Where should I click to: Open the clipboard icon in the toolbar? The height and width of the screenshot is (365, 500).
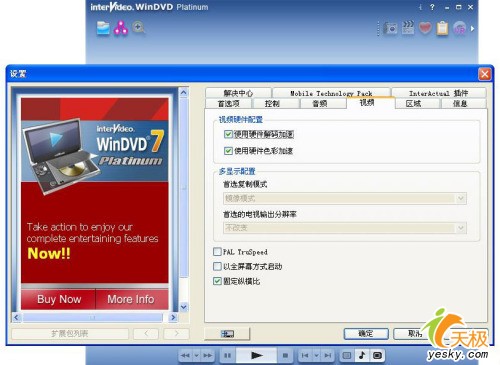[x=442, y=28]
